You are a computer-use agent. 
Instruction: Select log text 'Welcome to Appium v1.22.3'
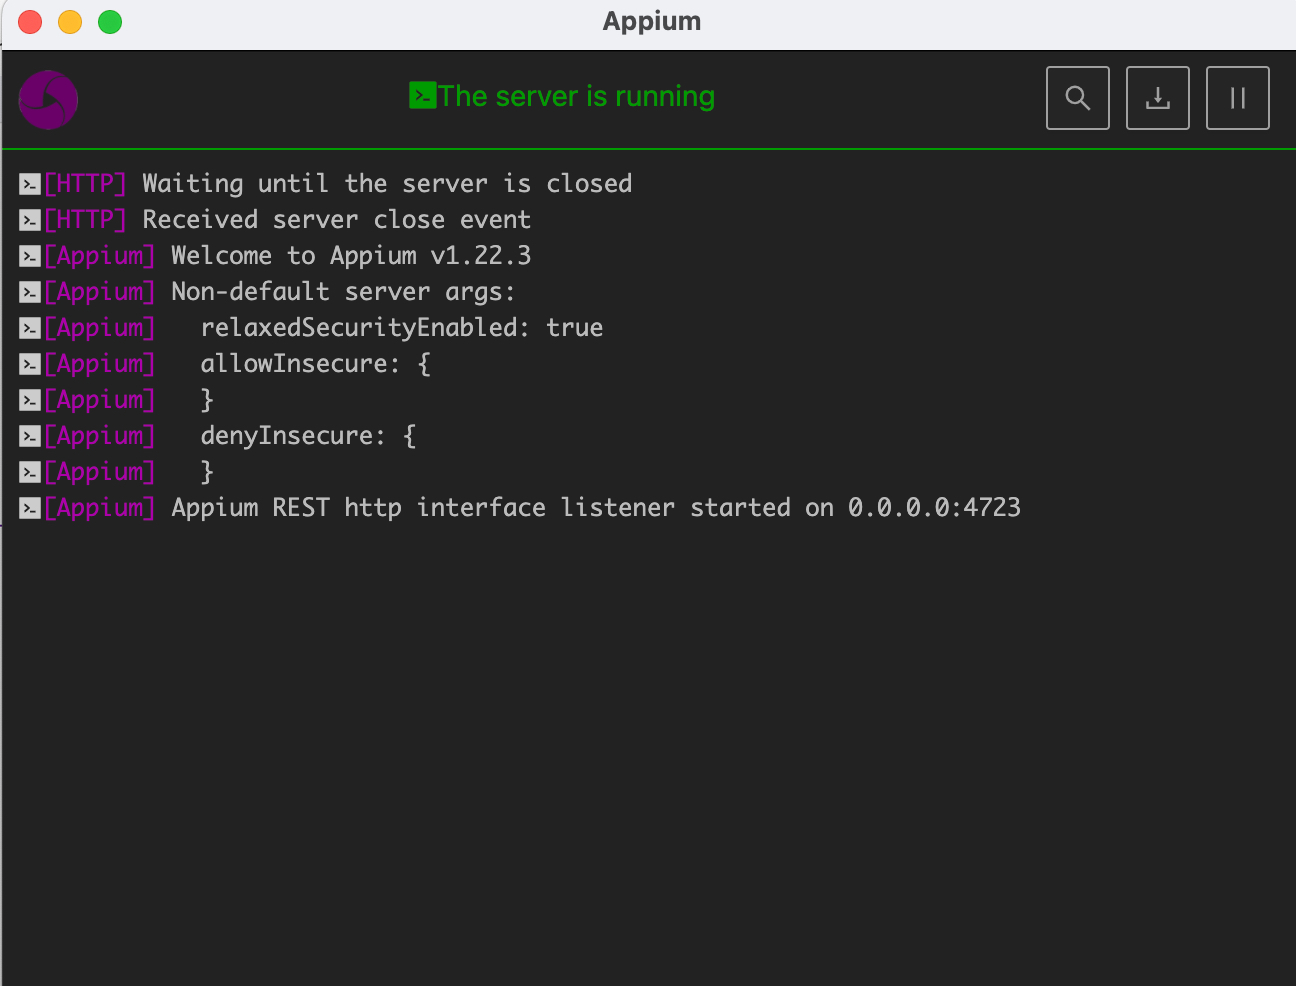pos(351,256)
